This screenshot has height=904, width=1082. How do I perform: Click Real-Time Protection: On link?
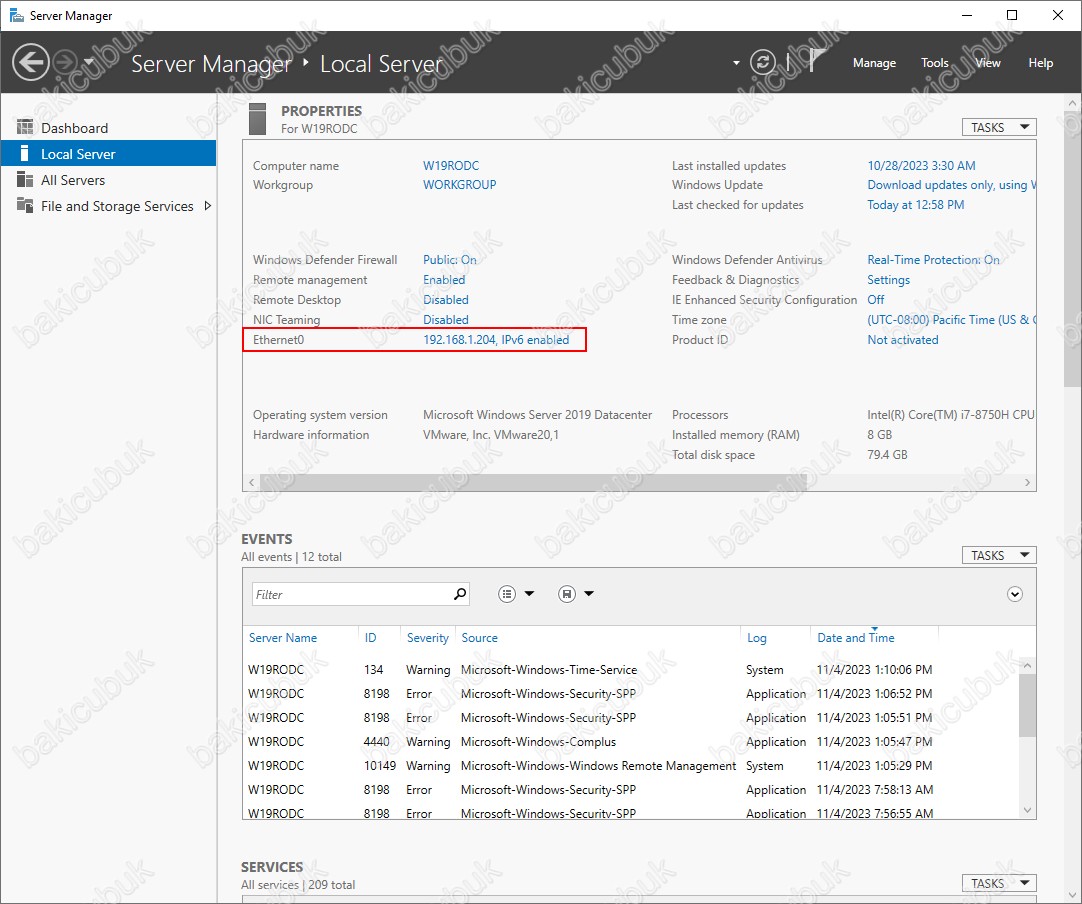tap(933, 259)
